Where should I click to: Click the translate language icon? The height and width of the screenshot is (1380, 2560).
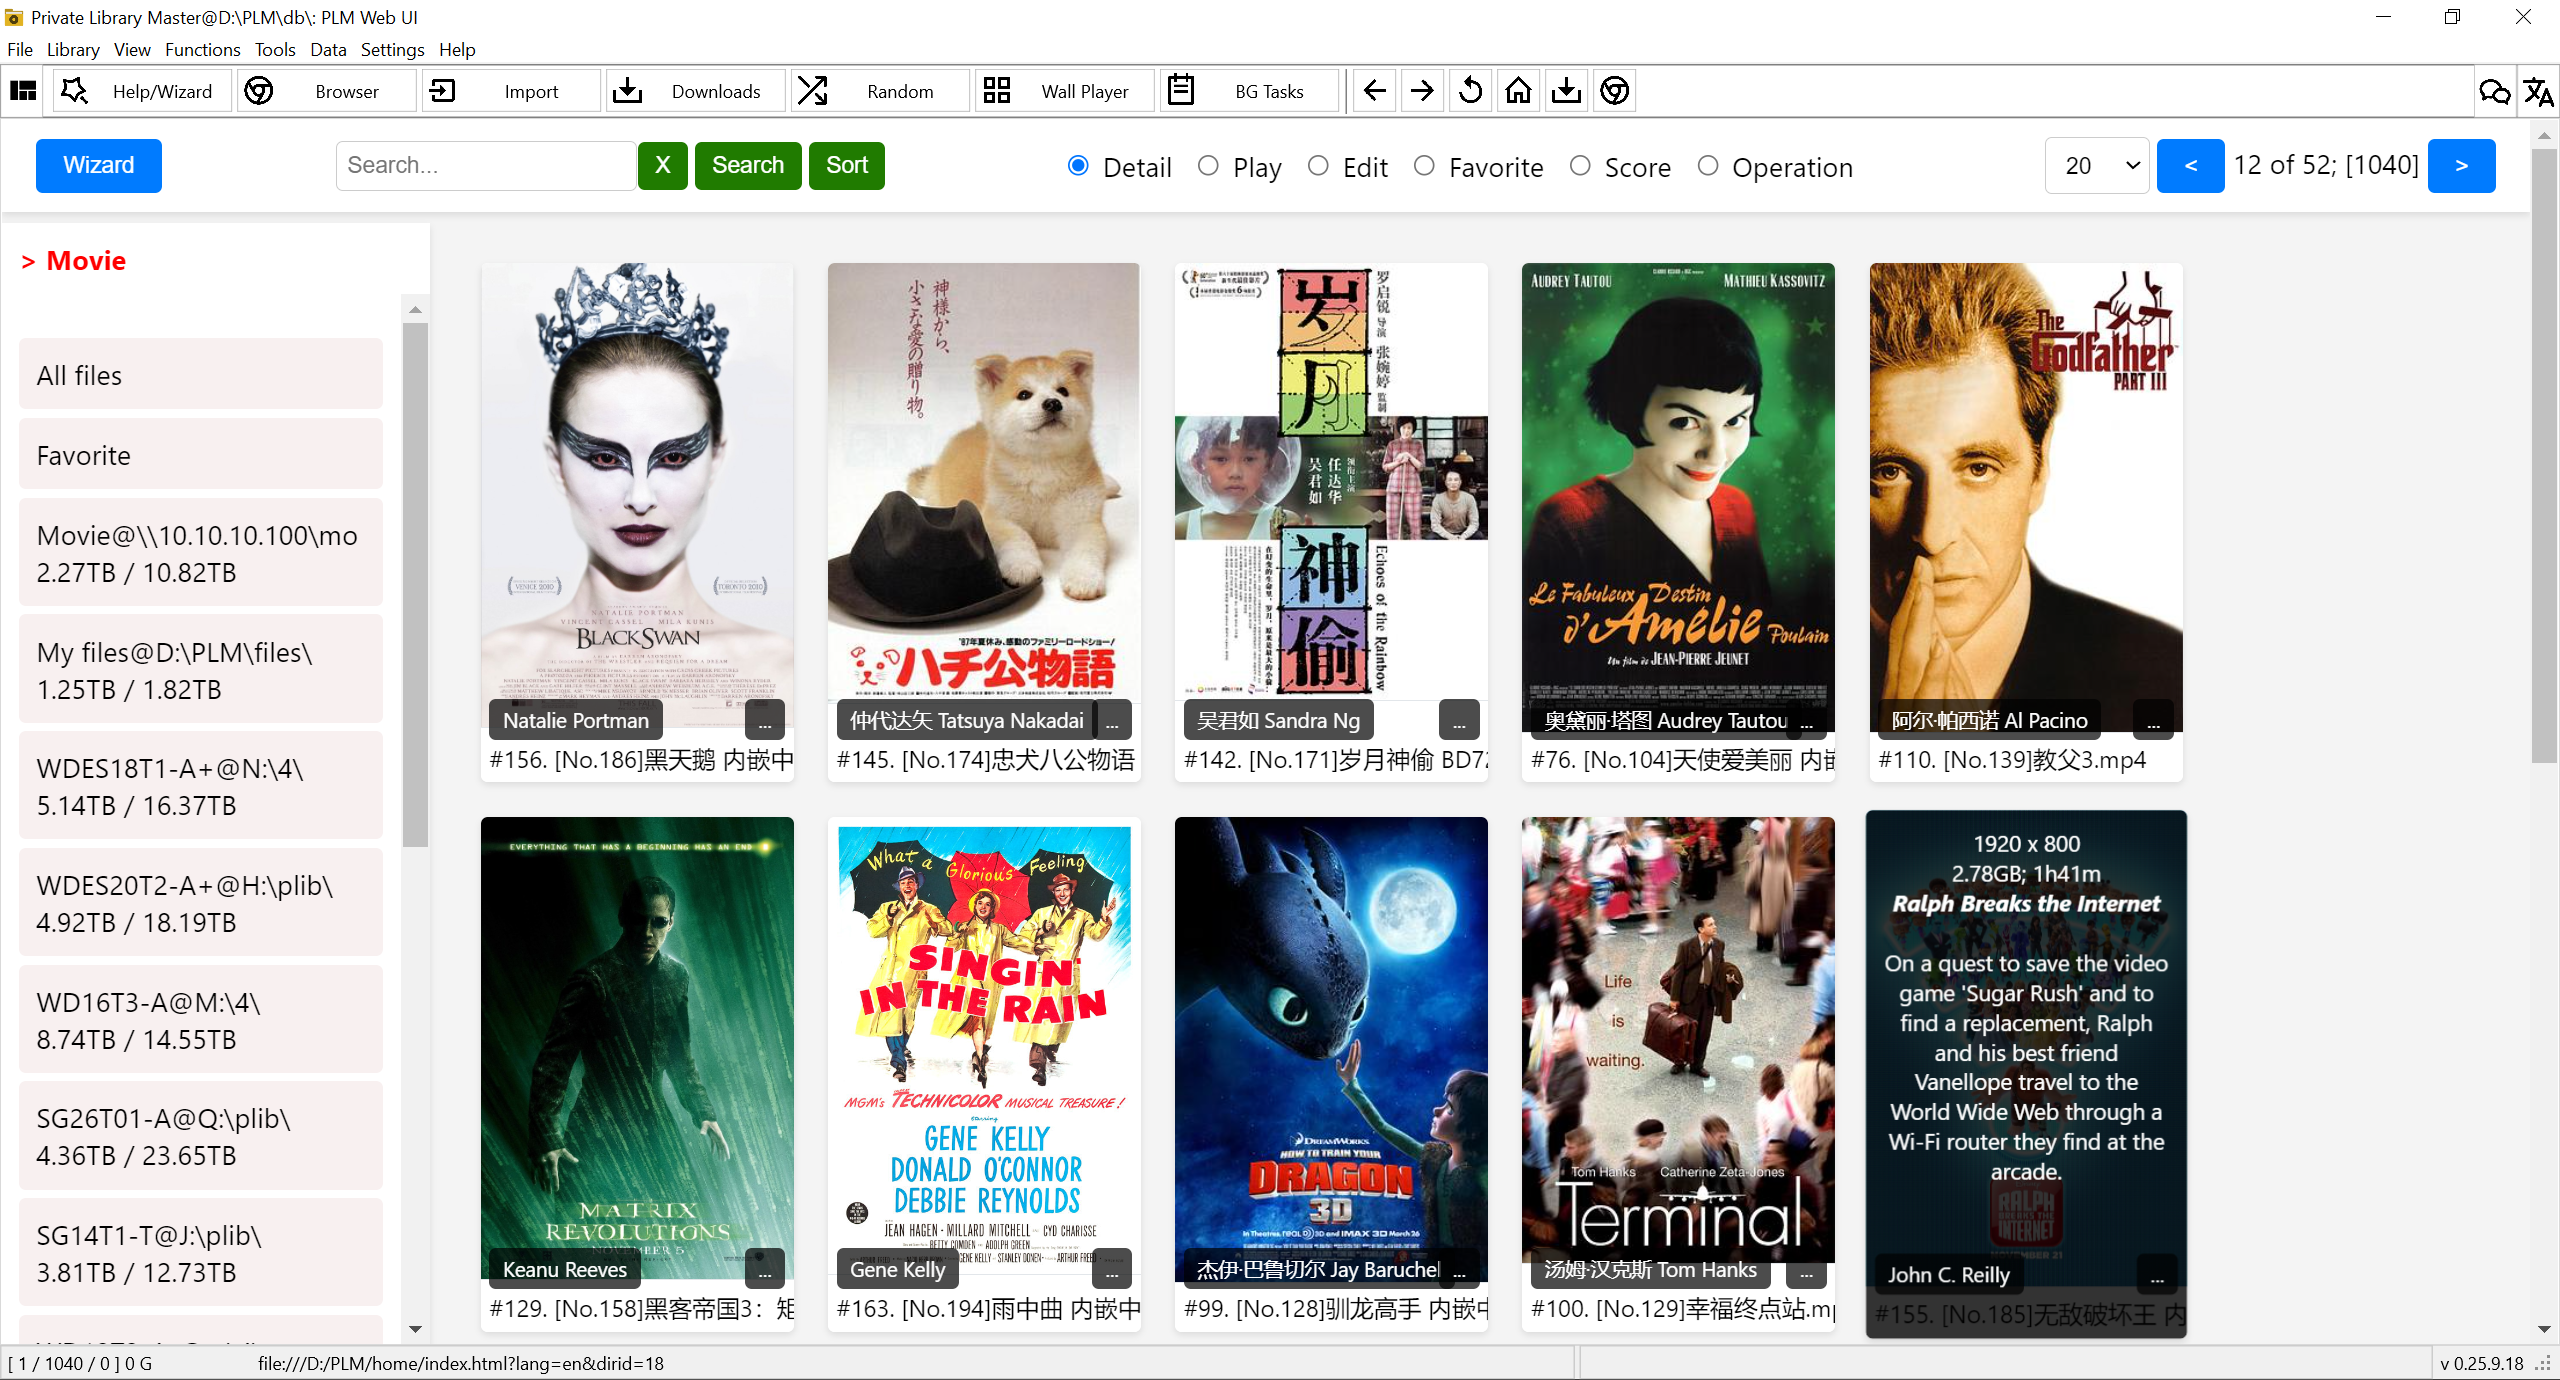coord(2537,92)
